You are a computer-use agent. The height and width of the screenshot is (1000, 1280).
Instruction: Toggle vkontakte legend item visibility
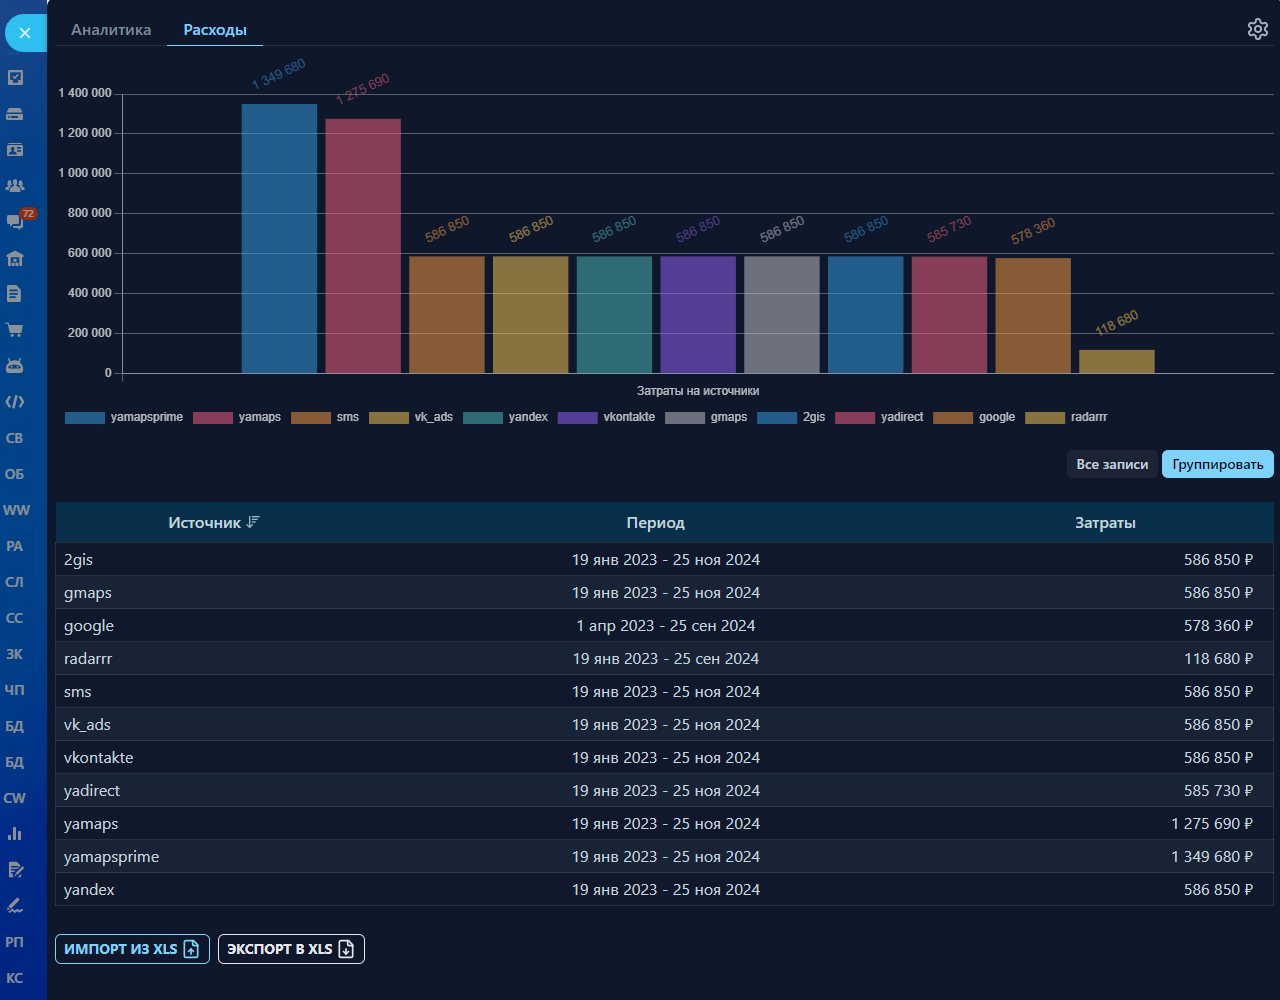pos(607,417)
